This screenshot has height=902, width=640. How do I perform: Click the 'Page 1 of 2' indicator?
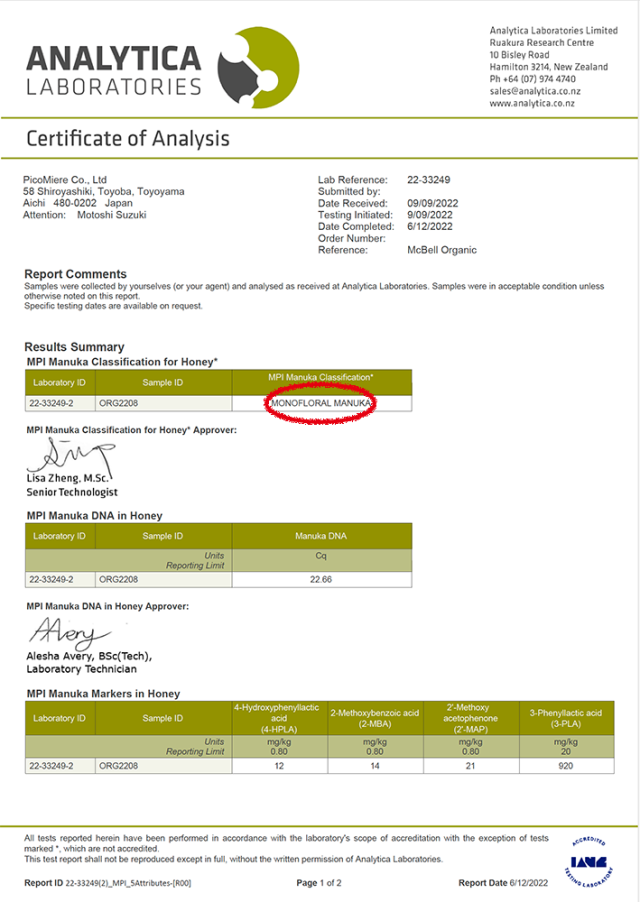[x=319, y=883]
